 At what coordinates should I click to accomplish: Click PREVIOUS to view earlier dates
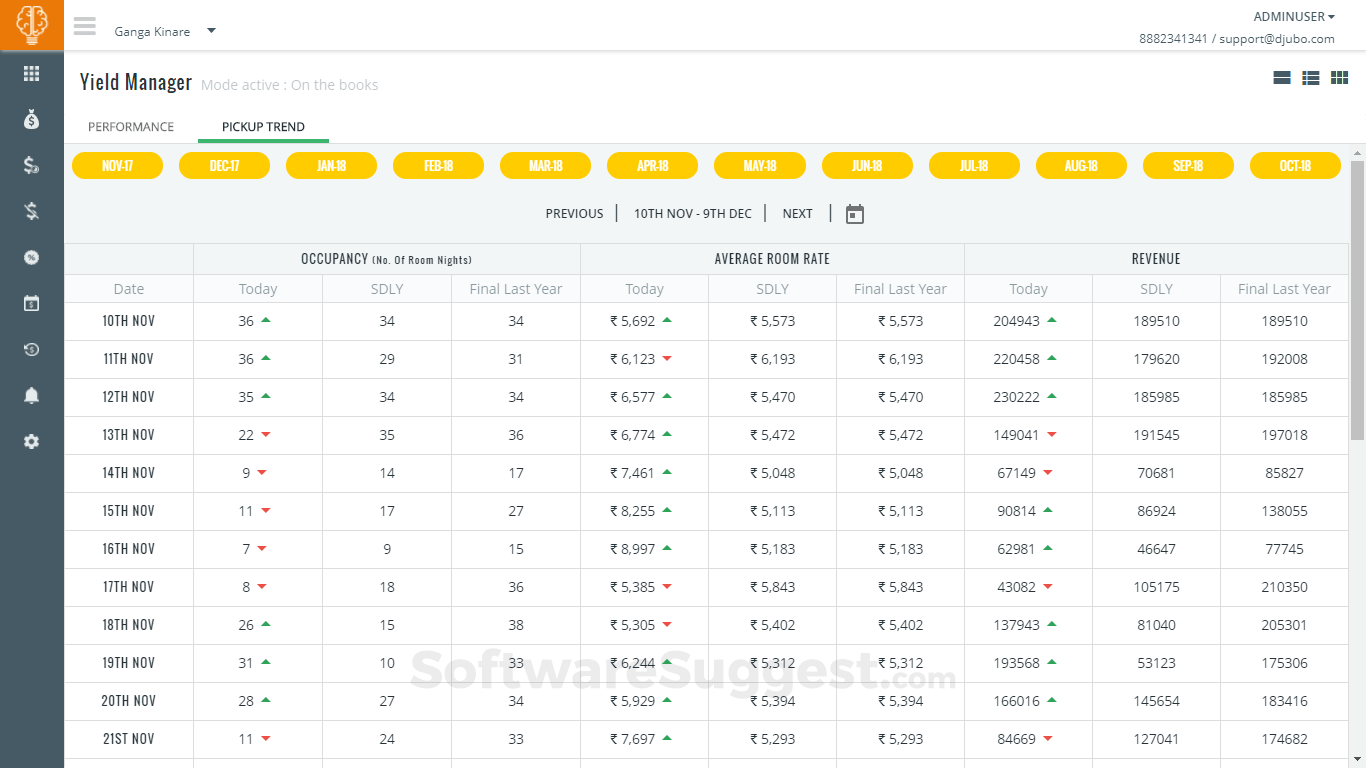click(x=574, y=213)
